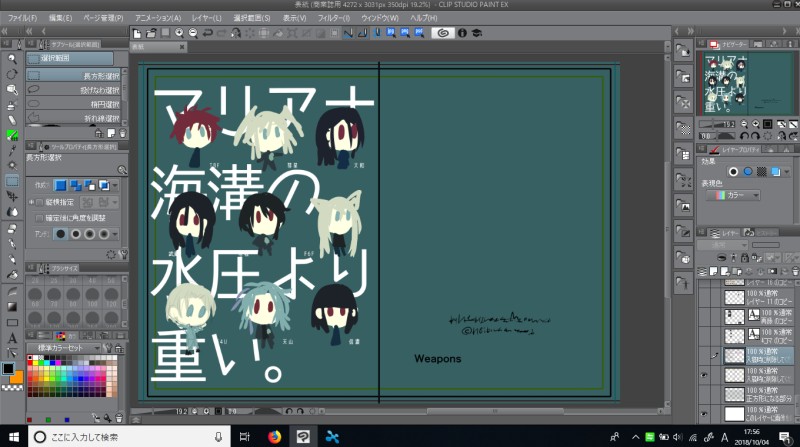Toggle border effect circle icon in Layer Property
The height and width of the screenshot is (447, 800).
(733, 172)
